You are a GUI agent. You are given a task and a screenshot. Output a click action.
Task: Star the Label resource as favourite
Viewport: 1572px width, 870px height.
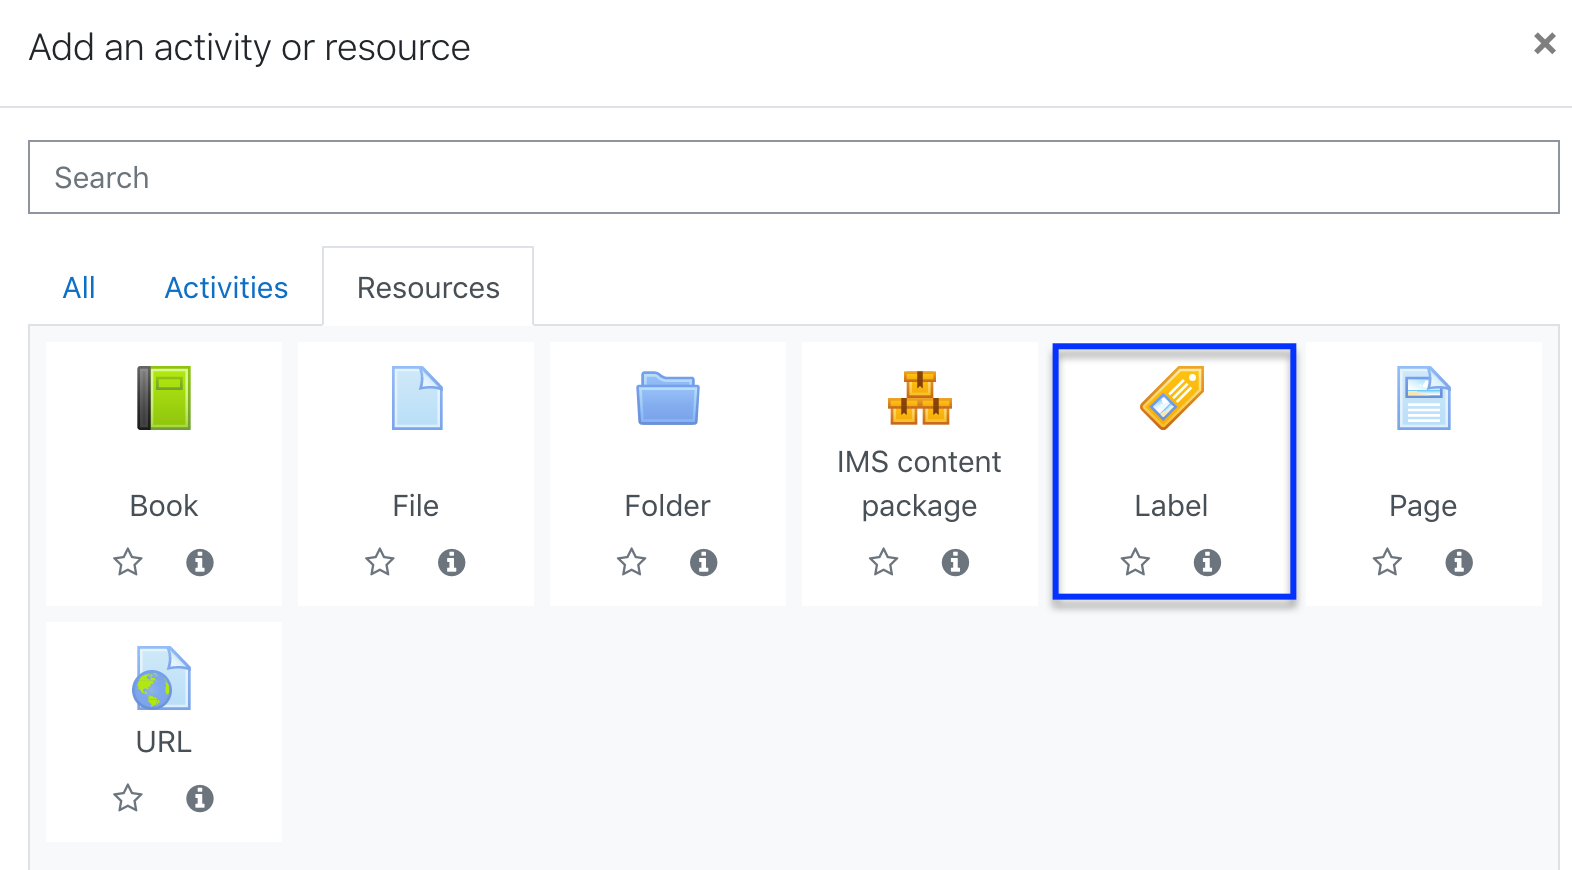[x=1136, y=562]
